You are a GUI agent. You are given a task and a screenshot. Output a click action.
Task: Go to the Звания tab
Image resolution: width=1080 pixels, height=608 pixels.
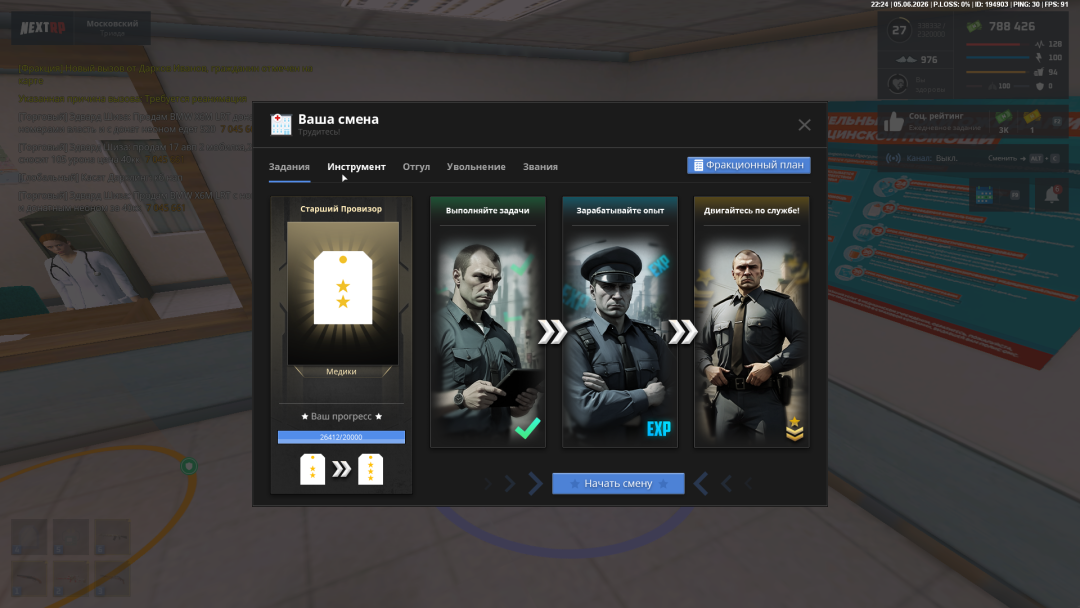[540, 167]
